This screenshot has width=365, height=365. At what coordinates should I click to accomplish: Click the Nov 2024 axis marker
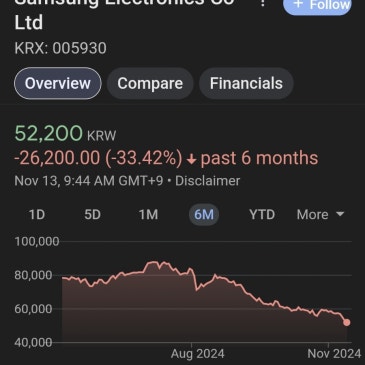pyautogui.click(x=334, y=354)
